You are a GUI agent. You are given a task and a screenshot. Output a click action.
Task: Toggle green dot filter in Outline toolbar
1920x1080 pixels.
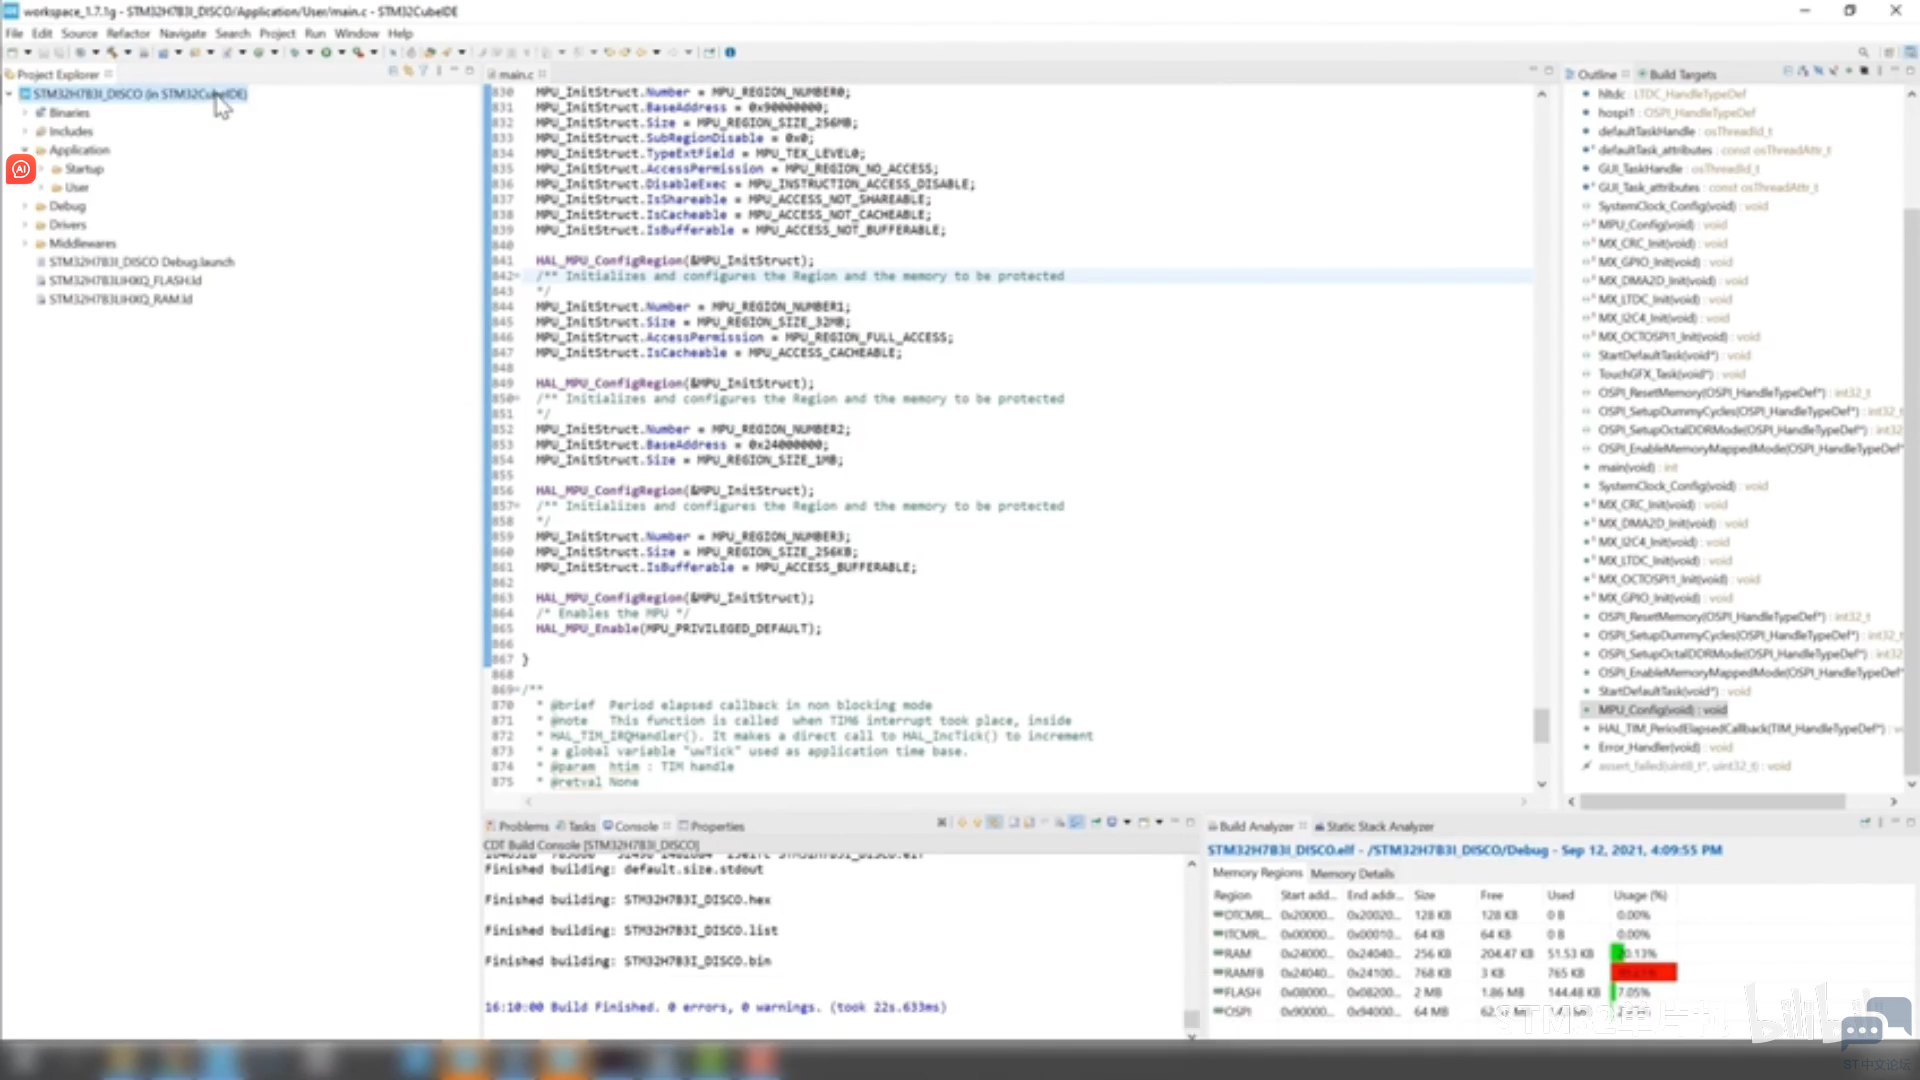coord(1848,71)
